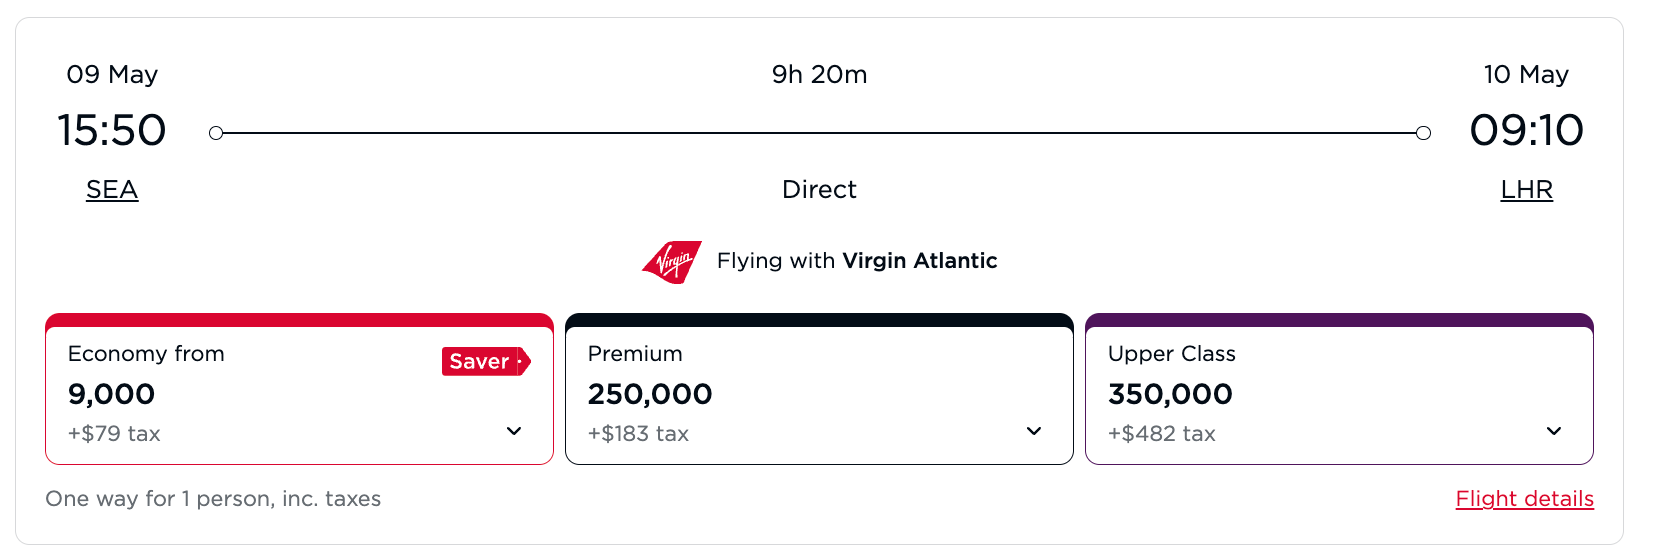Click the red Saver tag badge
Screen dimensions: 1654x556
[x=485, y=361]
